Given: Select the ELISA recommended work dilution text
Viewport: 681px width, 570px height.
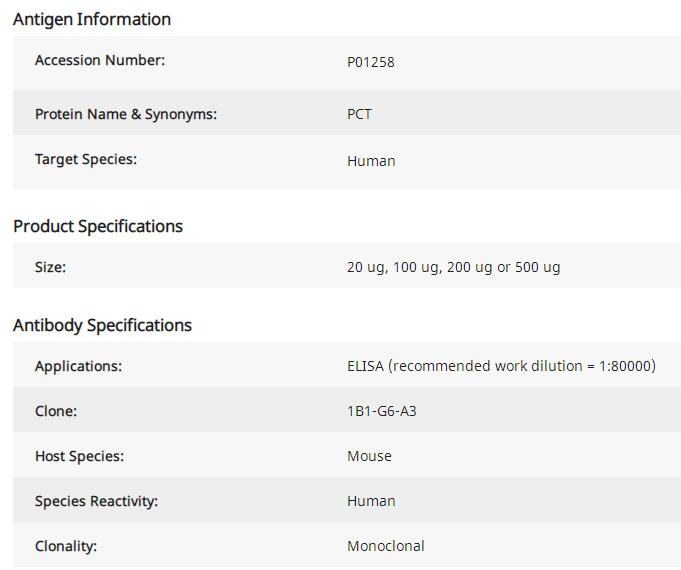Looking at the screenshot, I should tap(501, 366).
